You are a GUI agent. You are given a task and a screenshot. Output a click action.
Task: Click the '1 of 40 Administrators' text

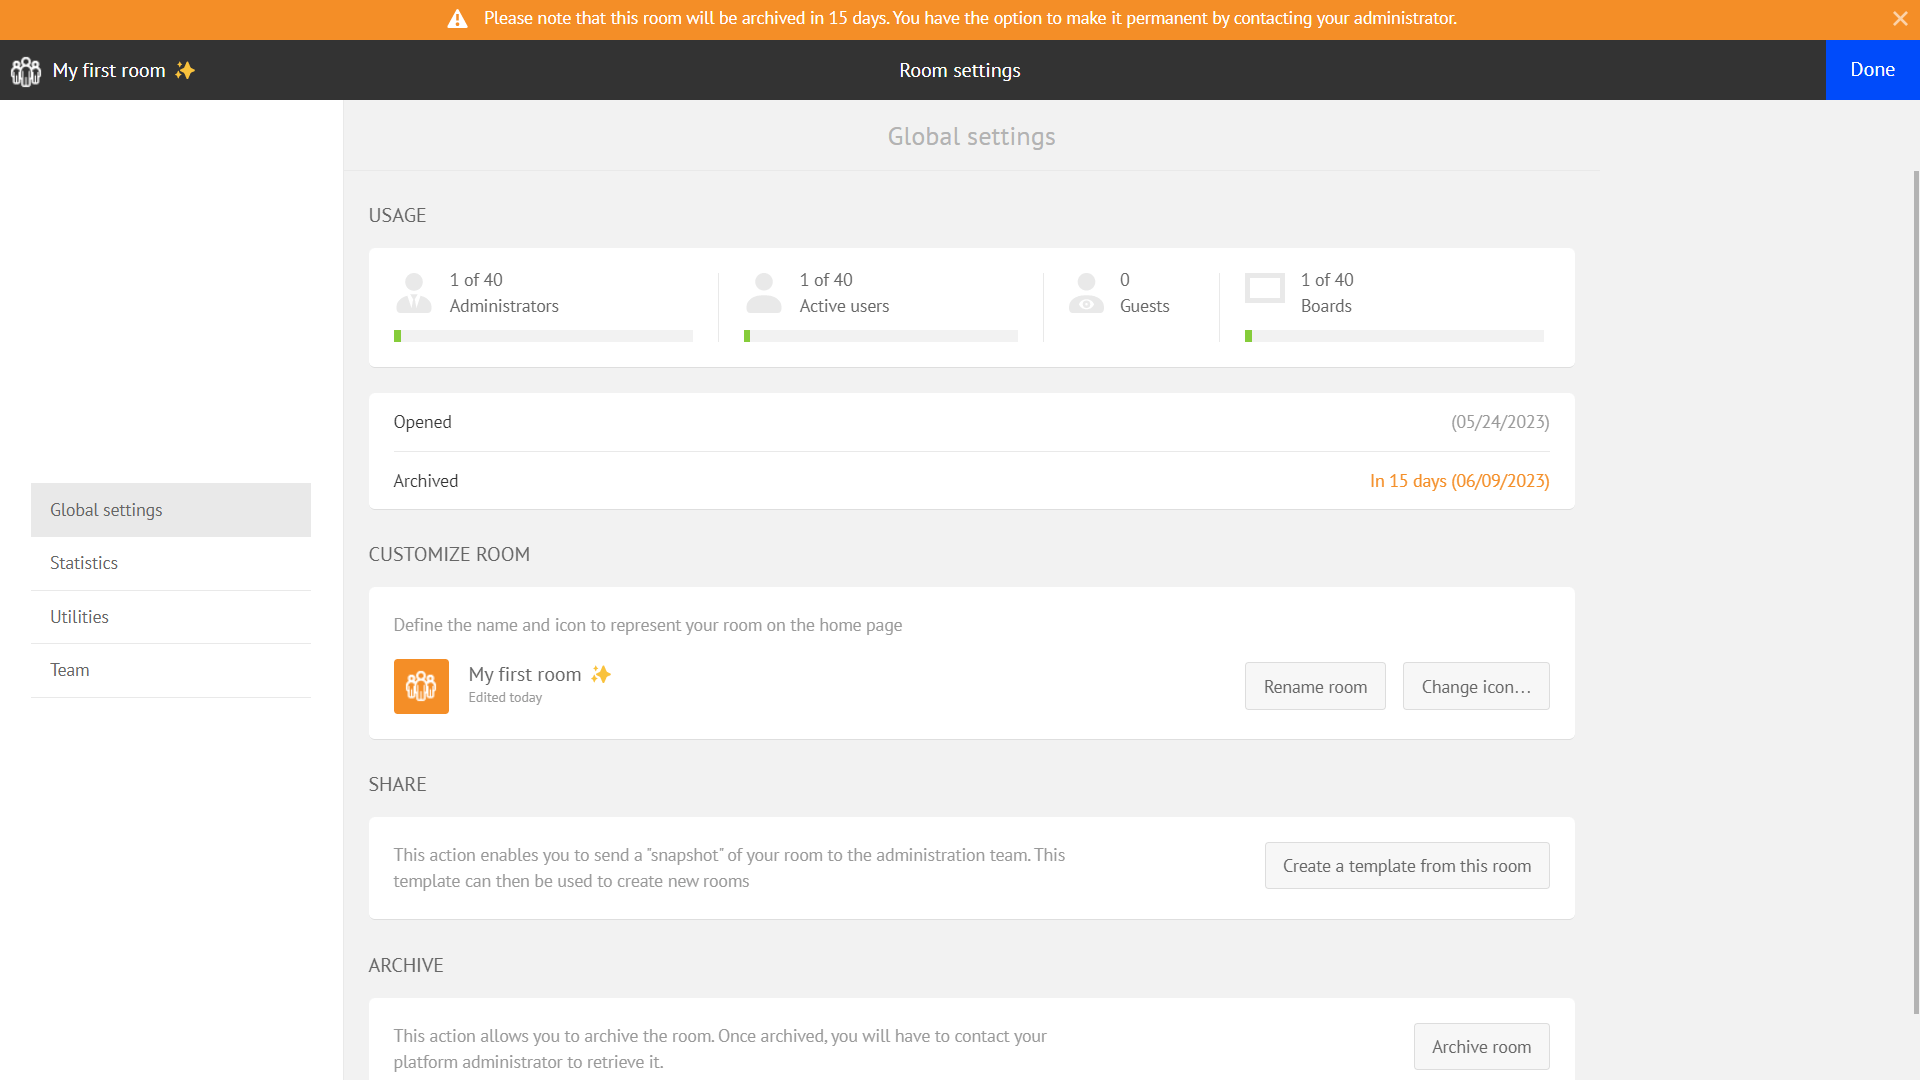504,293
